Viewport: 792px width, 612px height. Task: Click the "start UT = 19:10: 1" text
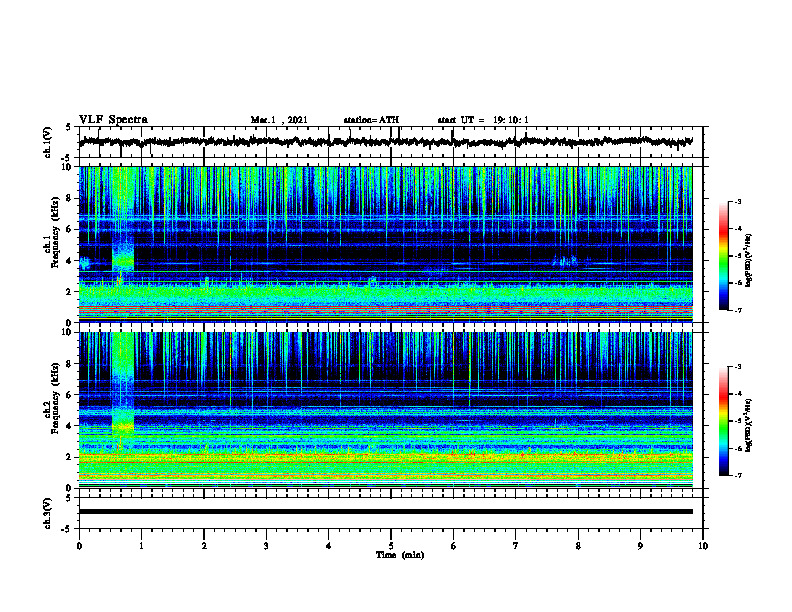point(483,120)
